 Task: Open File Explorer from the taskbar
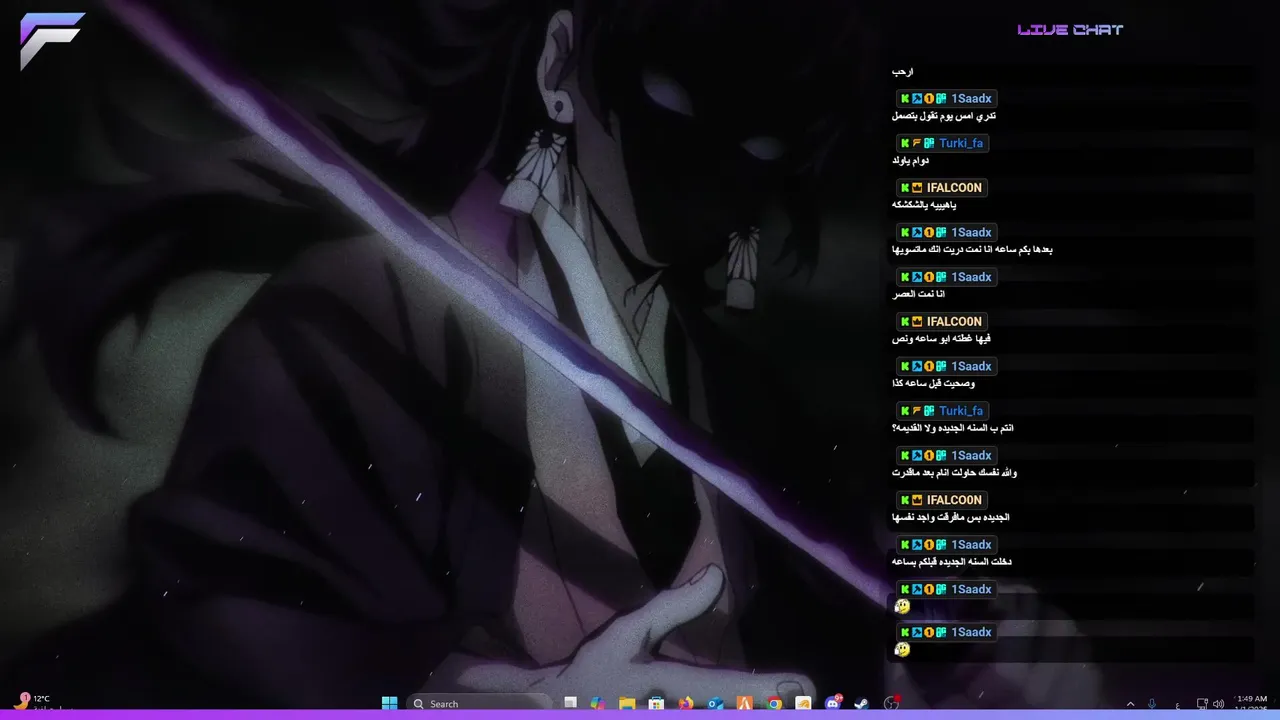[627, 703]
